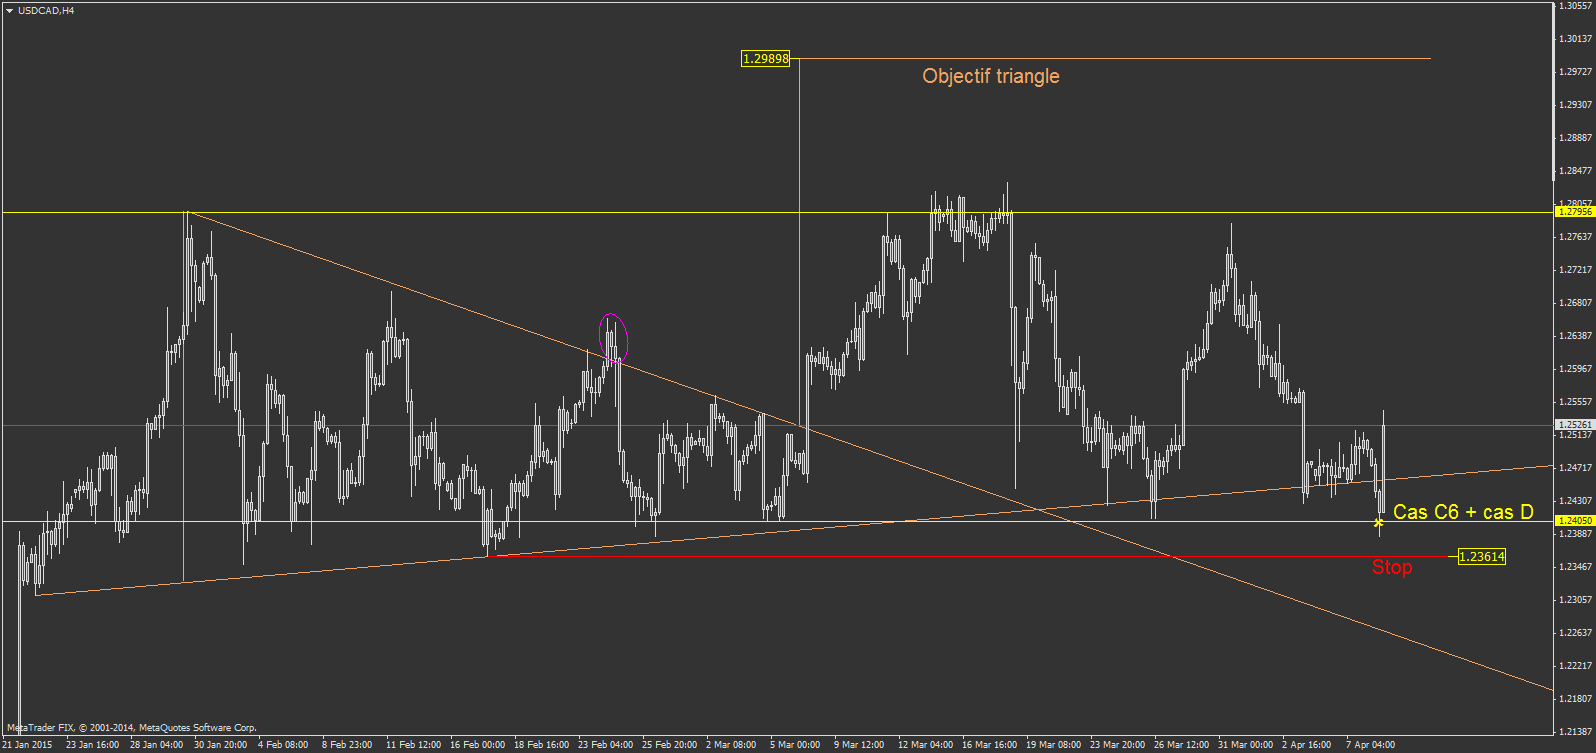Click the 1.27217 price scale value

(1576, 270)
